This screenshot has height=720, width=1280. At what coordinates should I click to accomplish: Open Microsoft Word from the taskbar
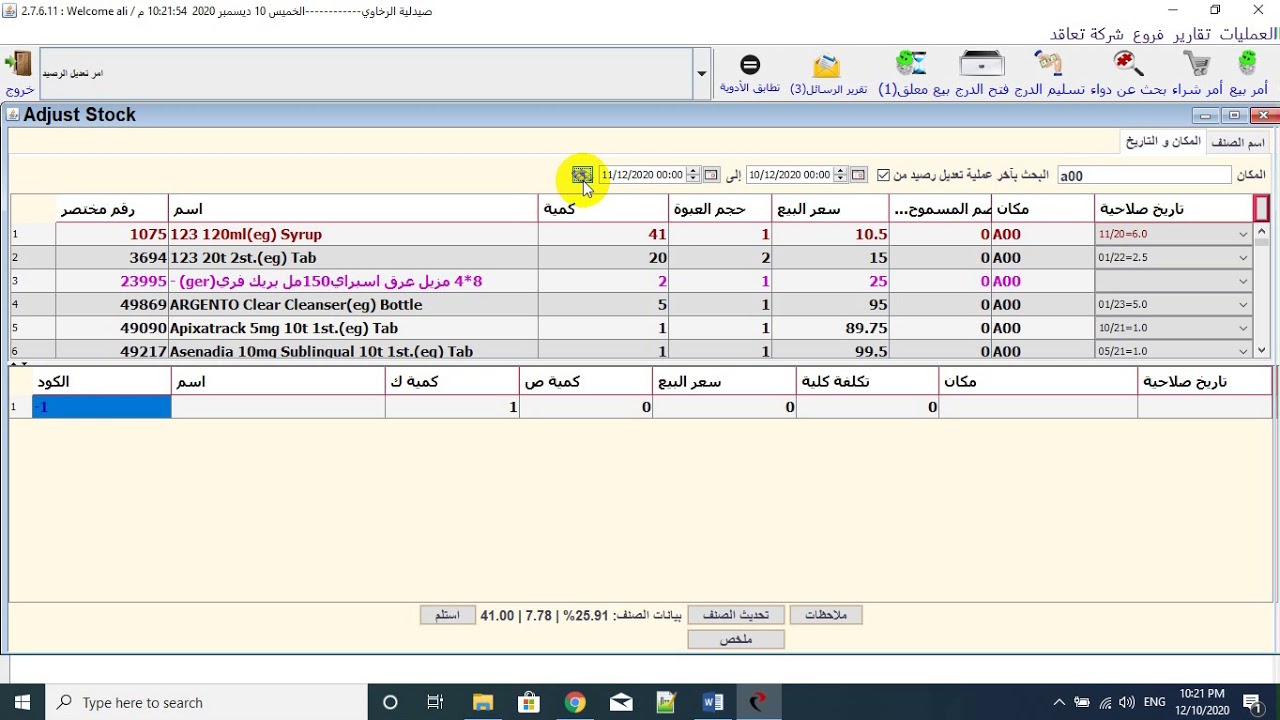(712, 702)
